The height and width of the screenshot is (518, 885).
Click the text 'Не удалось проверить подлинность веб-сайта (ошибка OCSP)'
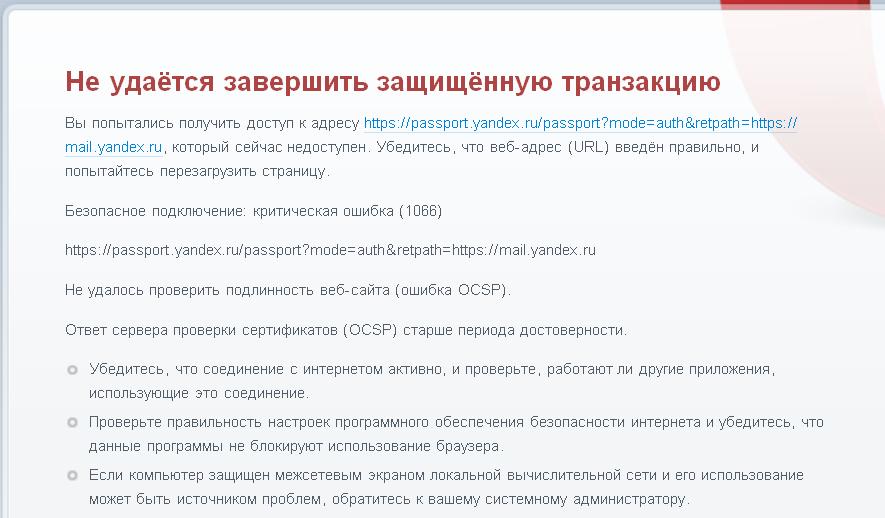288,290
